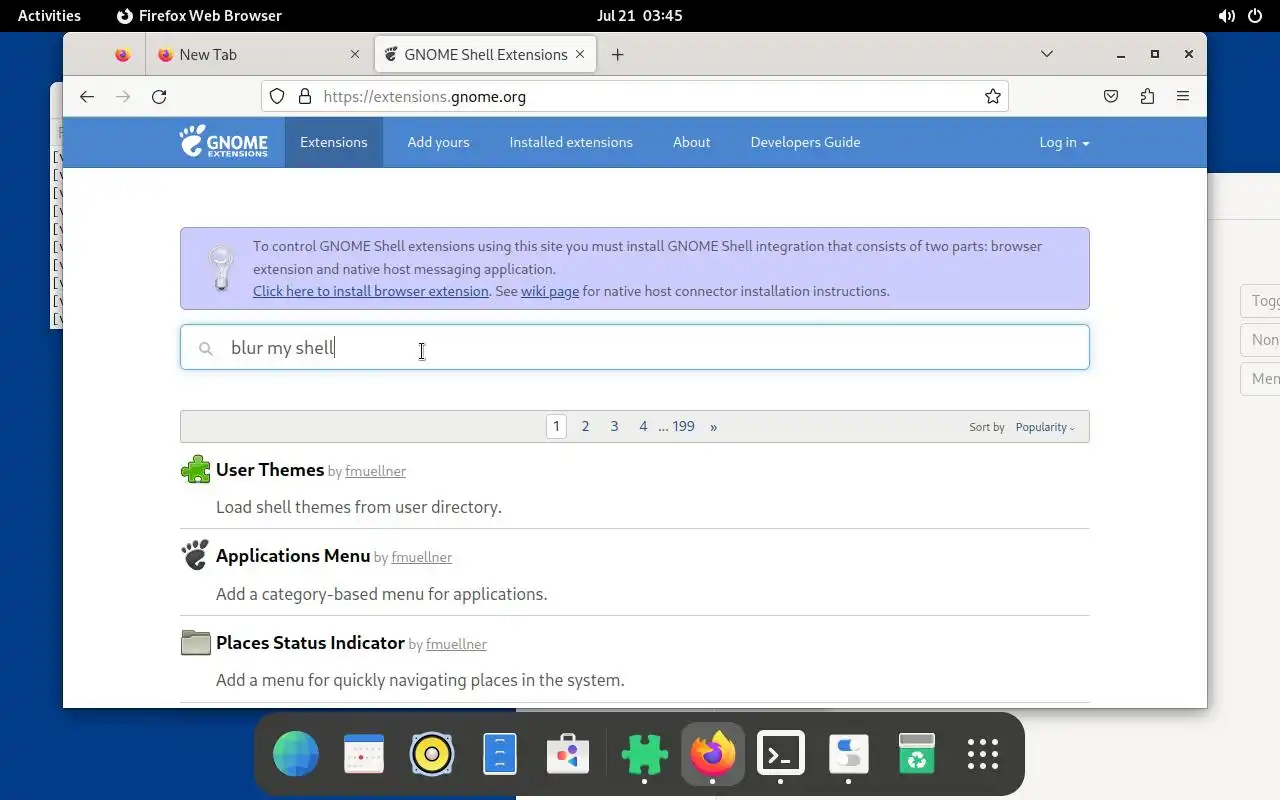Screen dimensions: 1280x800
Task: Open the wiki page link
Action: click(x=550, y=291)
